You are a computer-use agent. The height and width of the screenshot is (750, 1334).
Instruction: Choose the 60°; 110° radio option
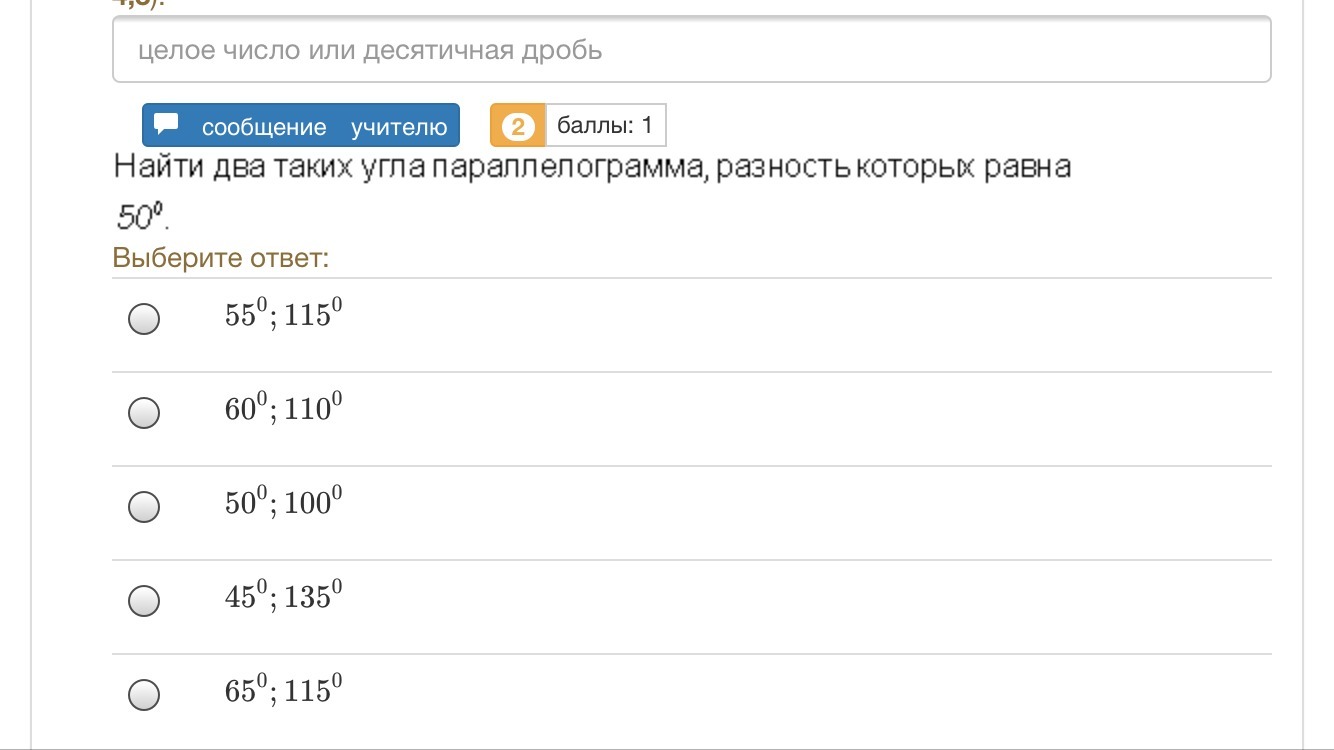tap(144, 412)
